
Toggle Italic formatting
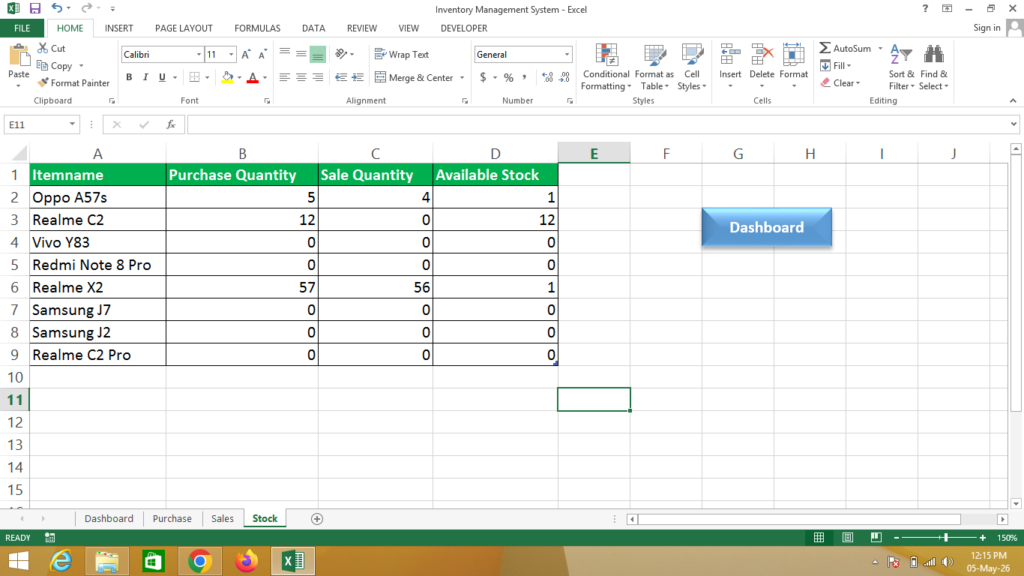(145, 77)
